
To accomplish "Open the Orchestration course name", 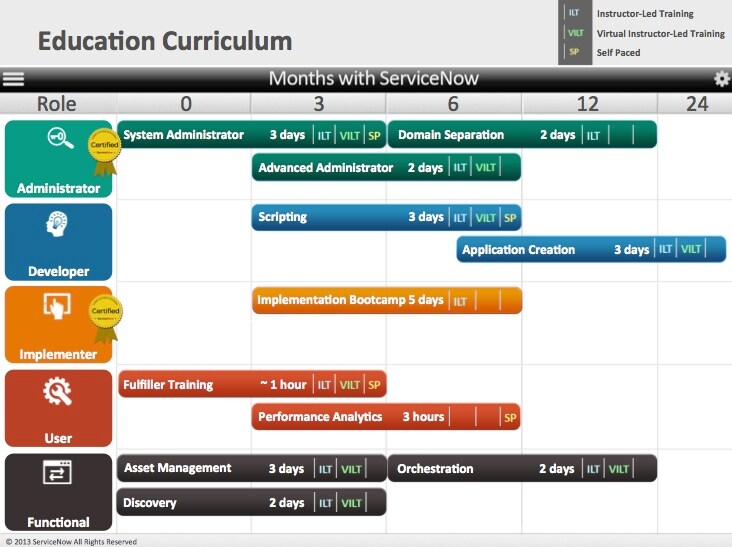I will pyautogui.click(x=435, y=469).
